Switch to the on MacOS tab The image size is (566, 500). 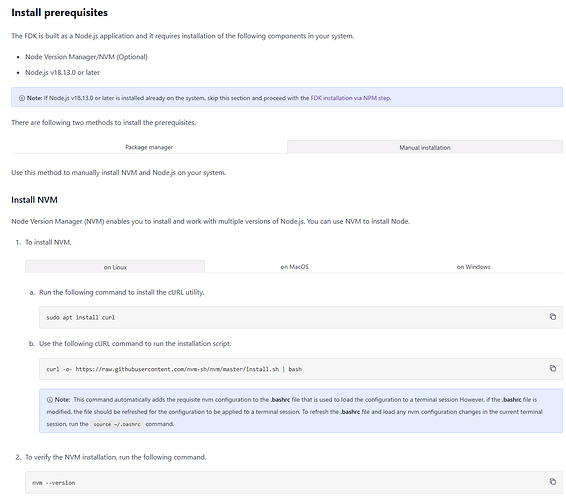295,267
